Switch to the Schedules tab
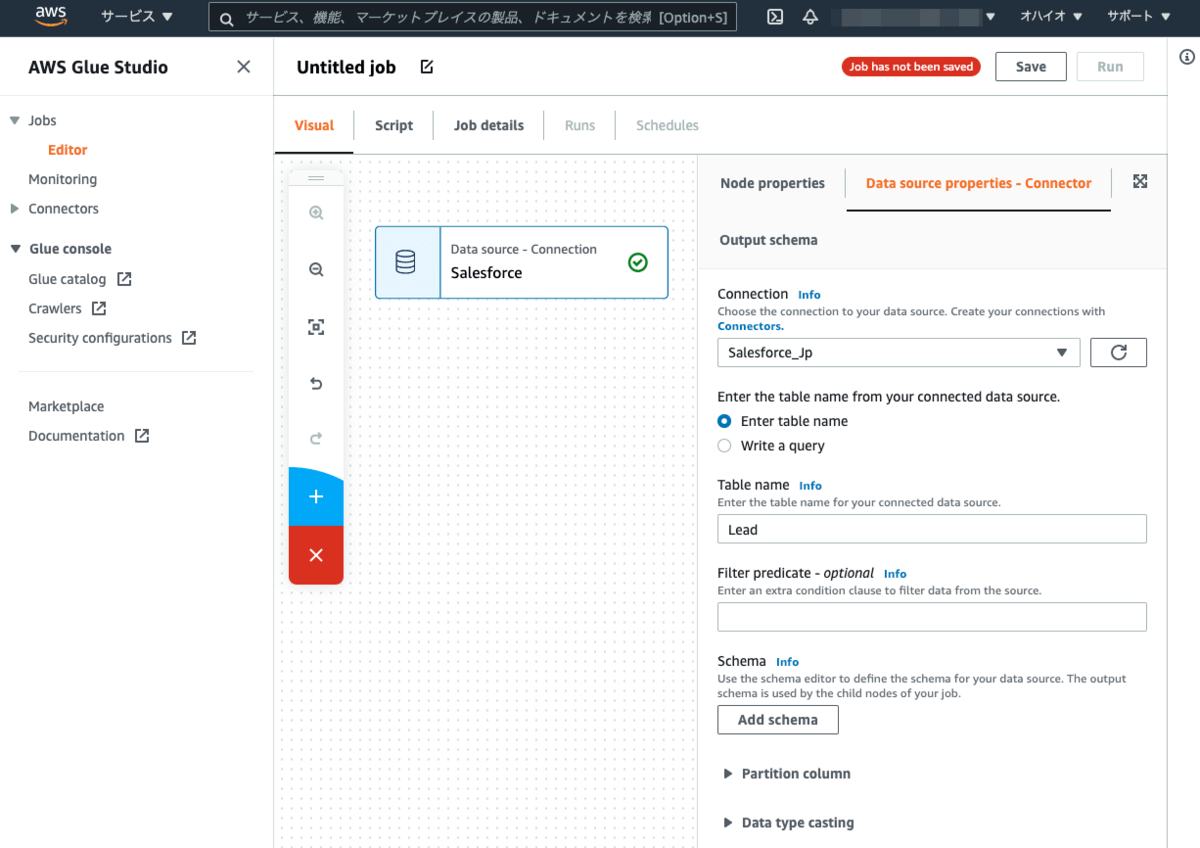 point(667,125)
